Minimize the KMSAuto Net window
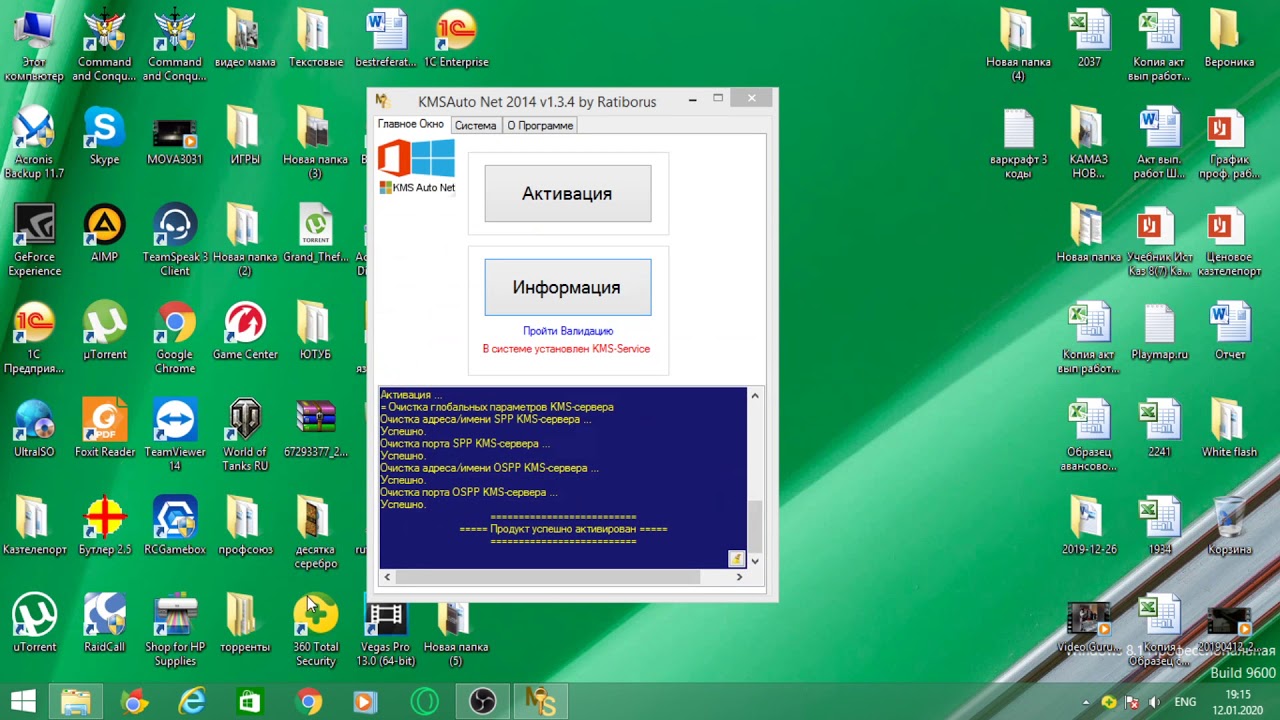The height and width of the screenshot is (720, 1280). point(692,99)
